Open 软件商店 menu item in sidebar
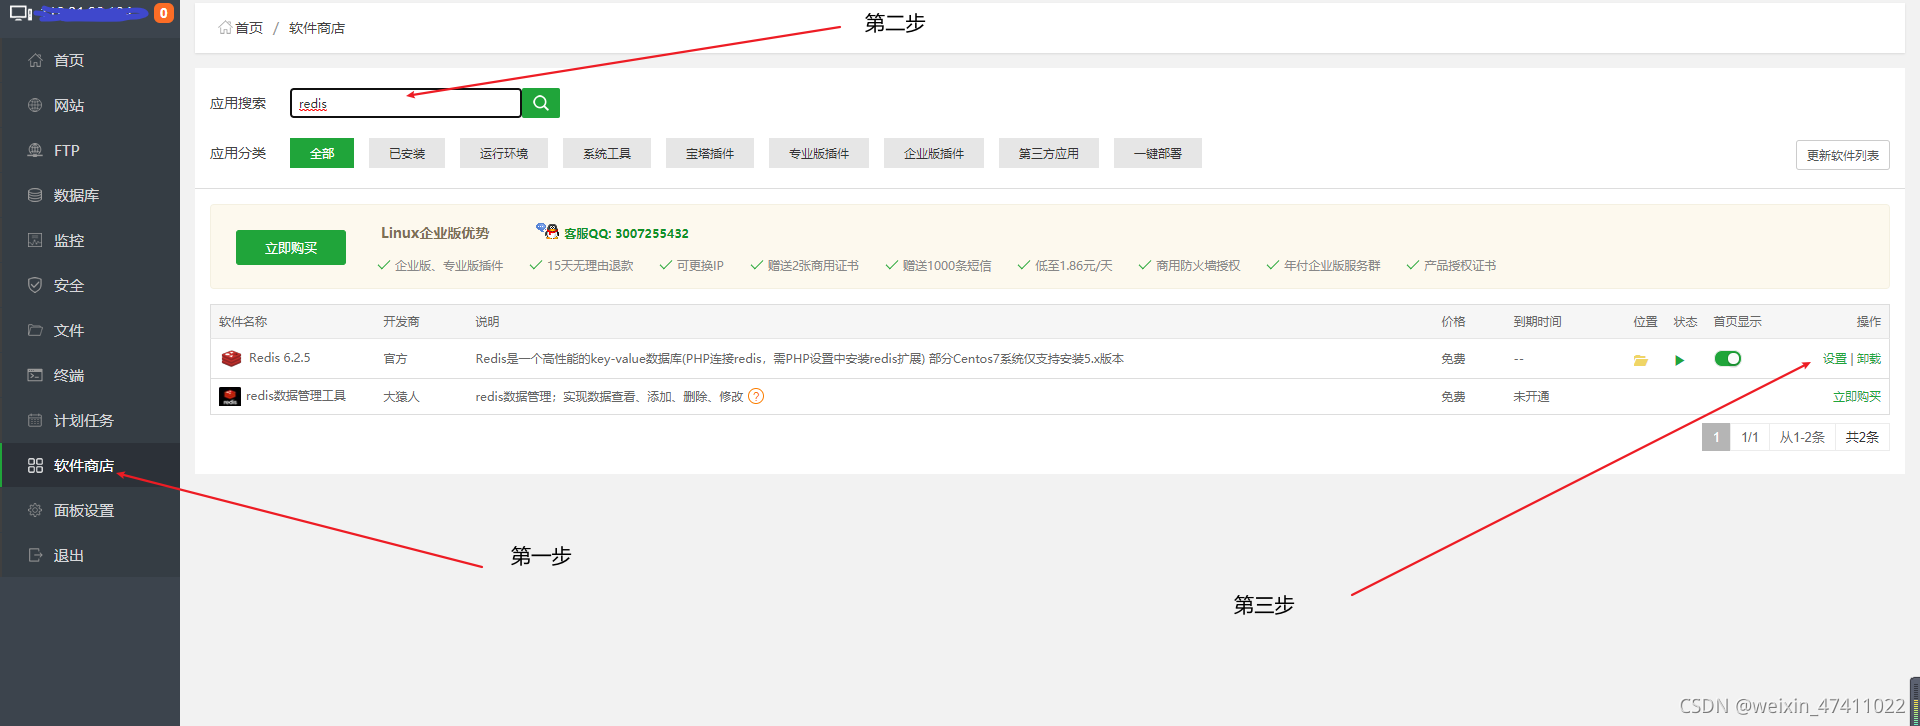 point(90,465)
